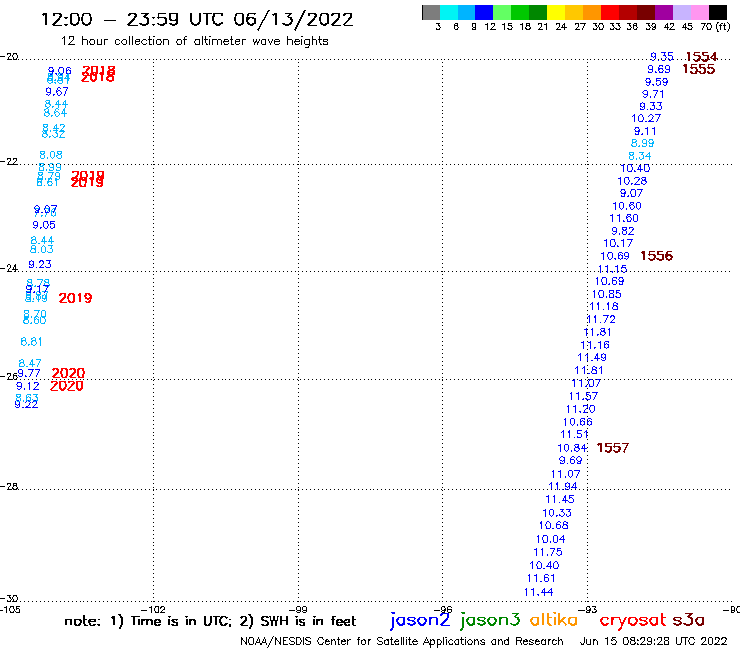
Task: Click the wave height value 10.27
Action: pos(646,118)
